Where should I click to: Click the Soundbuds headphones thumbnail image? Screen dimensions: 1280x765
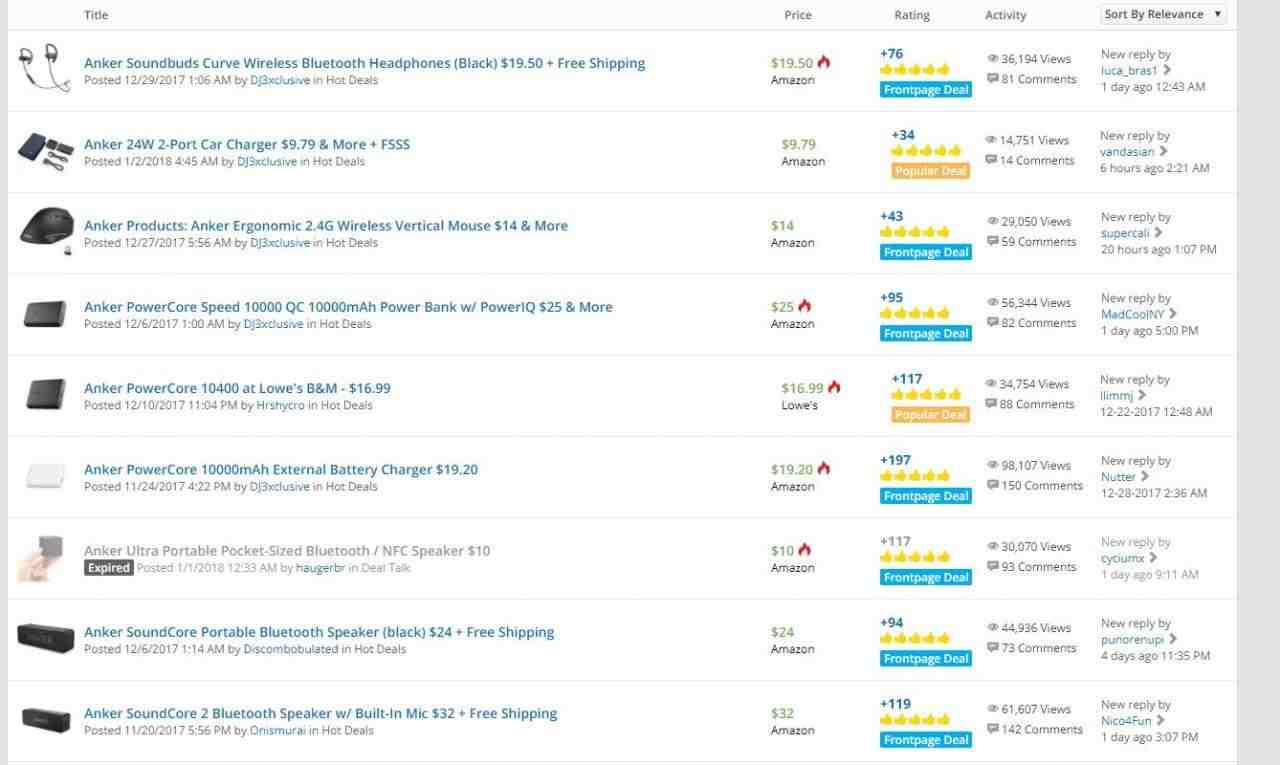coord(45,69)
